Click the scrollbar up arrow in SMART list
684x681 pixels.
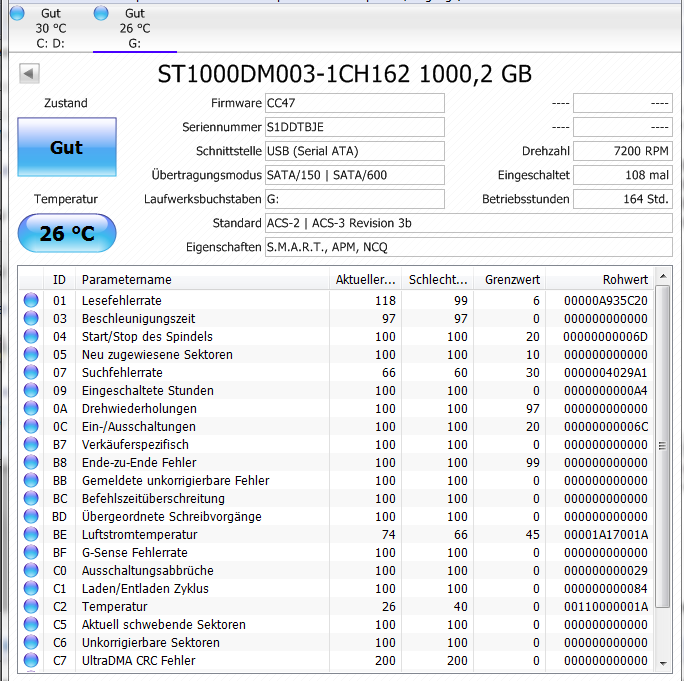coord(663,276)
